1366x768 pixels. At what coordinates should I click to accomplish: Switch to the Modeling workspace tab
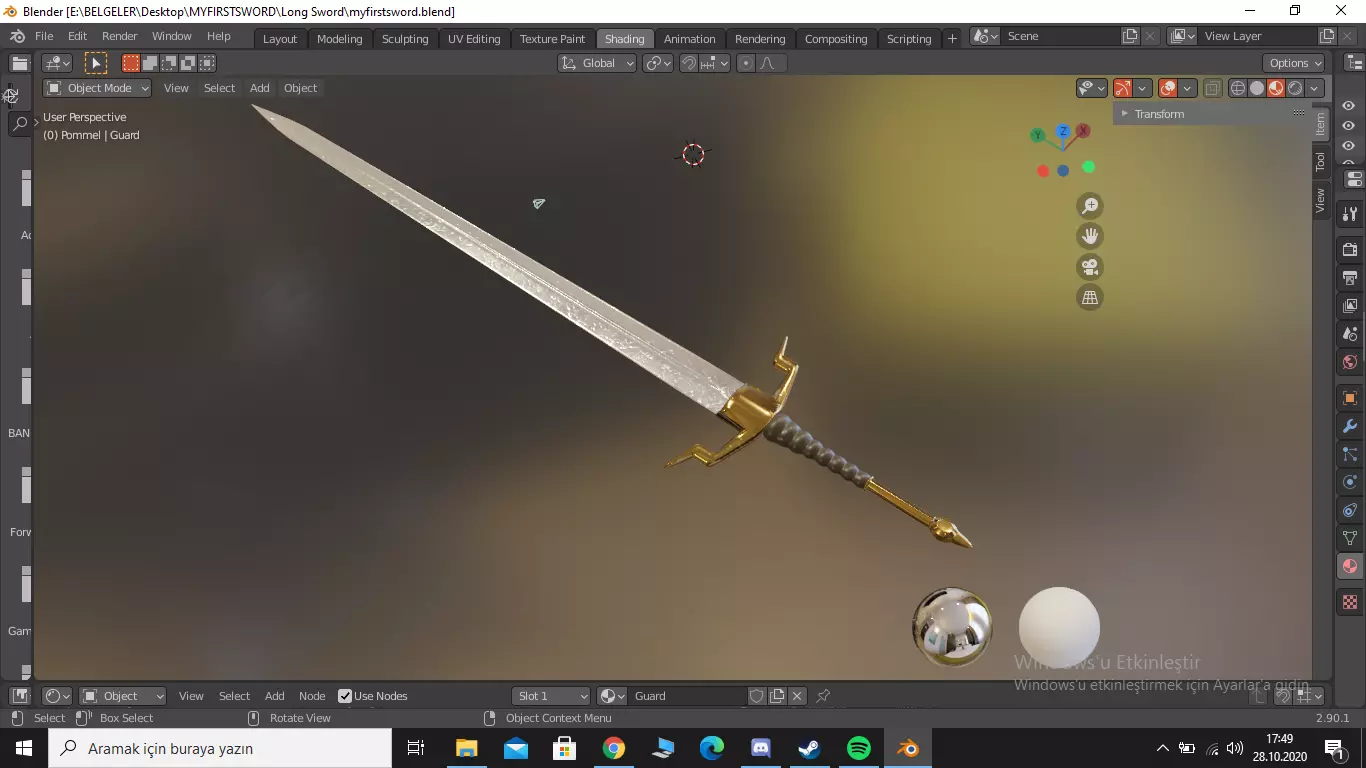pyautogui.click(x=339, y=39)
